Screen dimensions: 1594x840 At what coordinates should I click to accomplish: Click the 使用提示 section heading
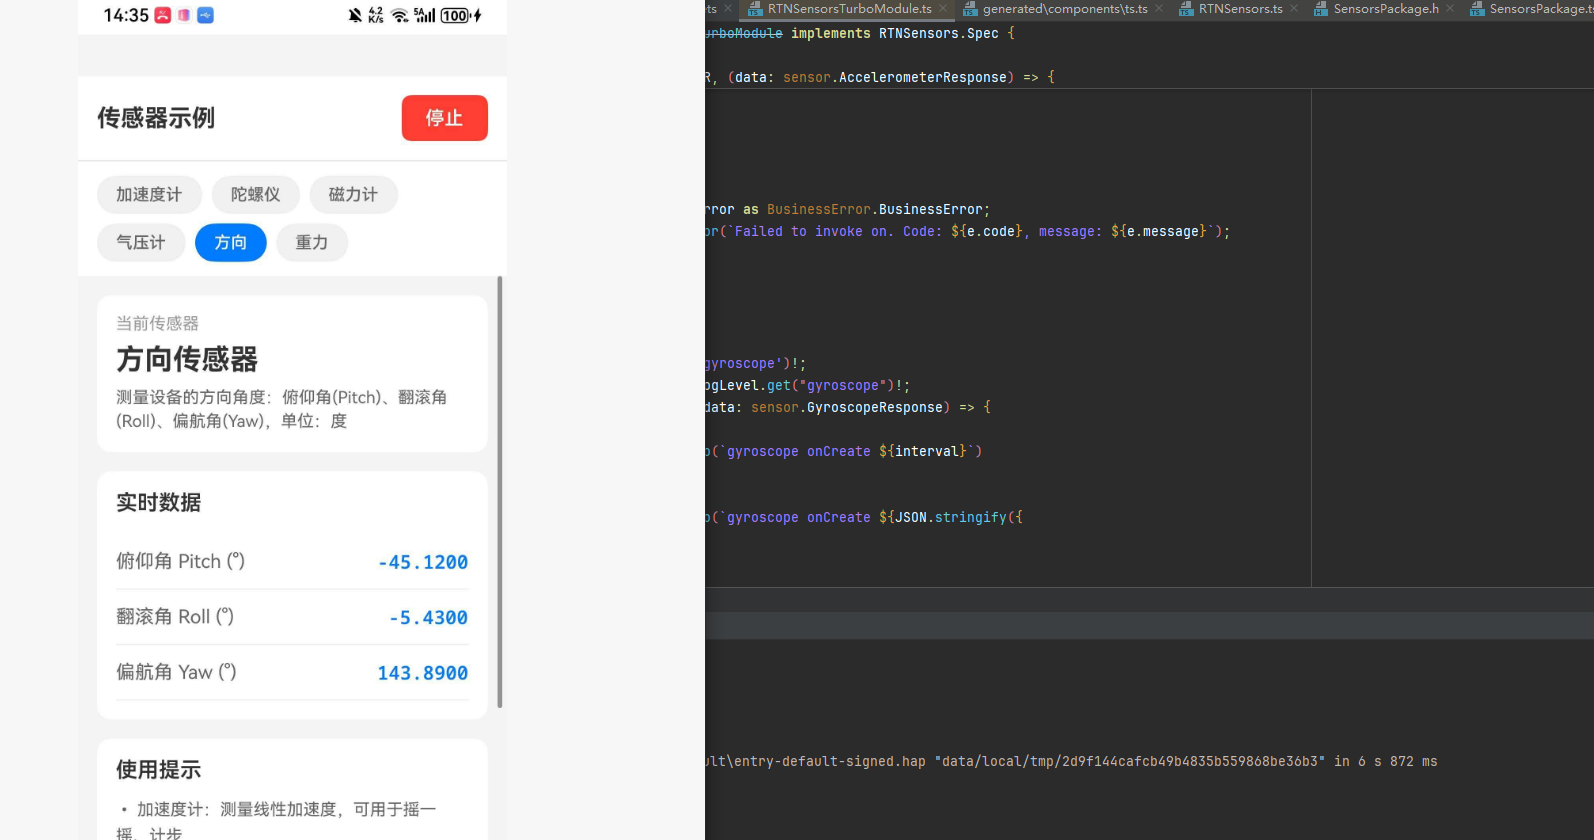point(158,769)
